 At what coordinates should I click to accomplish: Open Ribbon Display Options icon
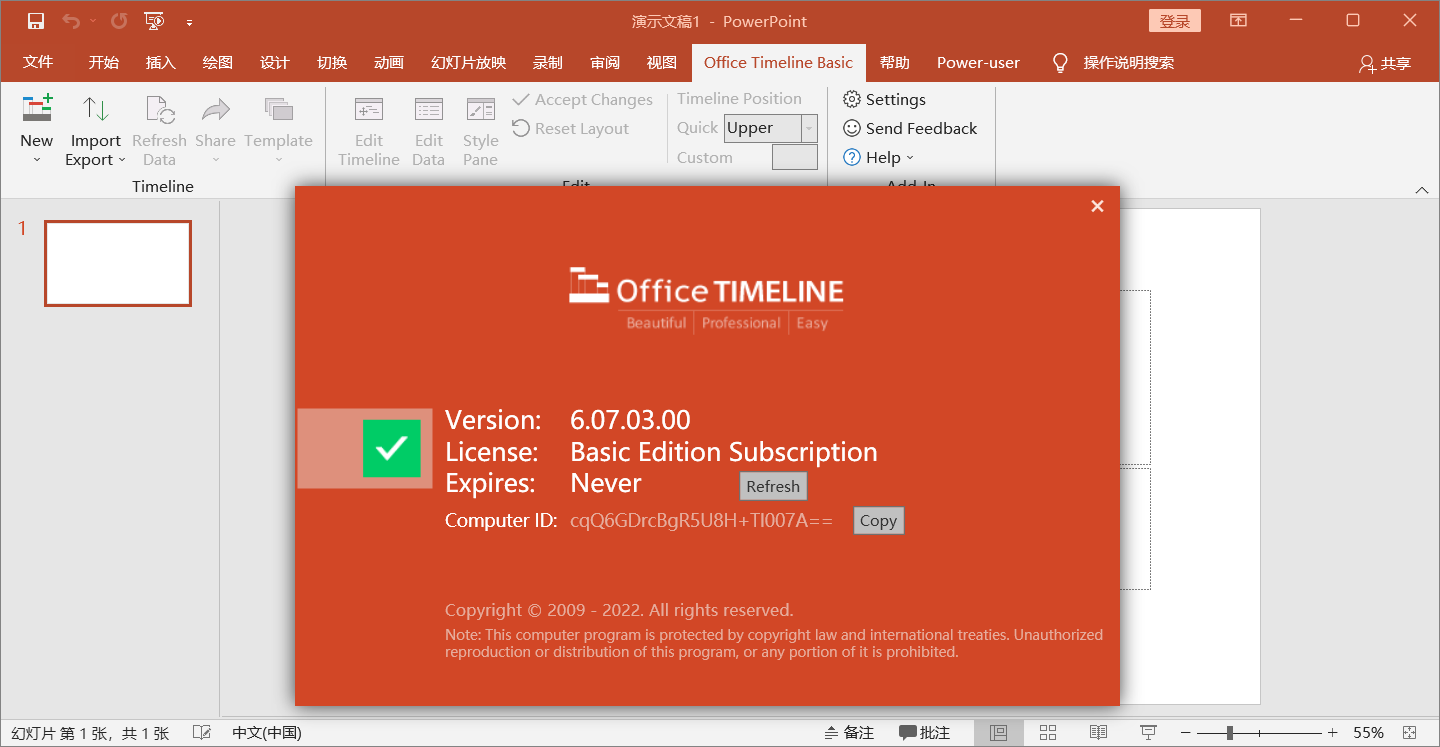pos(1238,21)
